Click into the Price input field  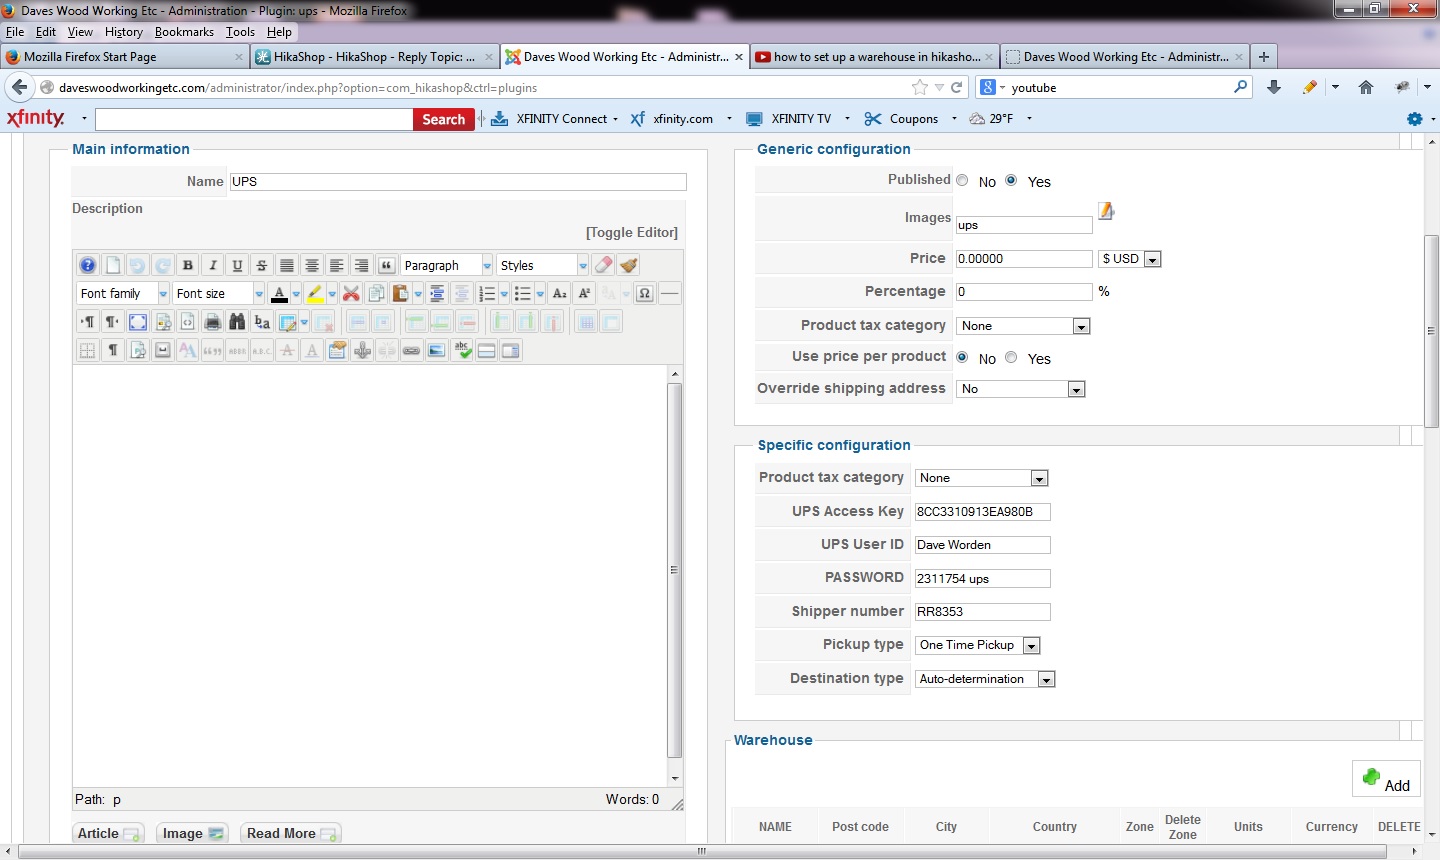[x=1024, y=258]
